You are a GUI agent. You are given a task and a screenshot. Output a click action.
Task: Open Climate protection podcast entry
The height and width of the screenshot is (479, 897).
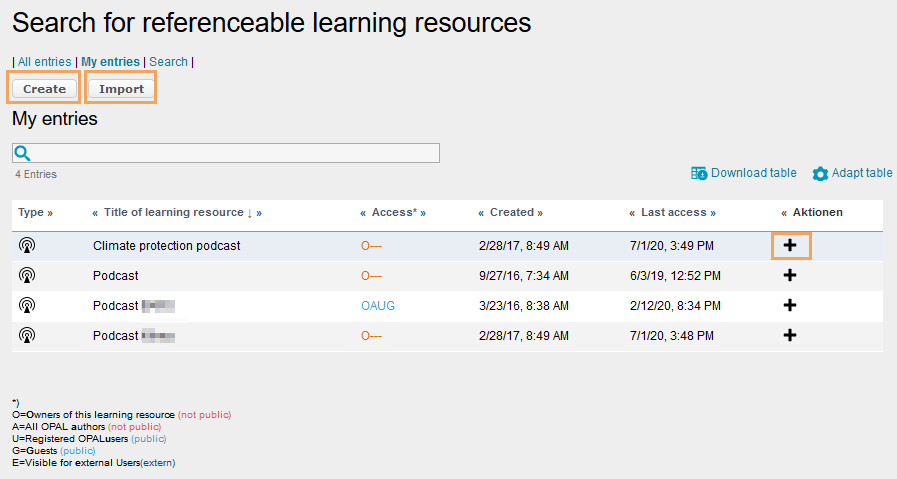(x=166, y=246)
